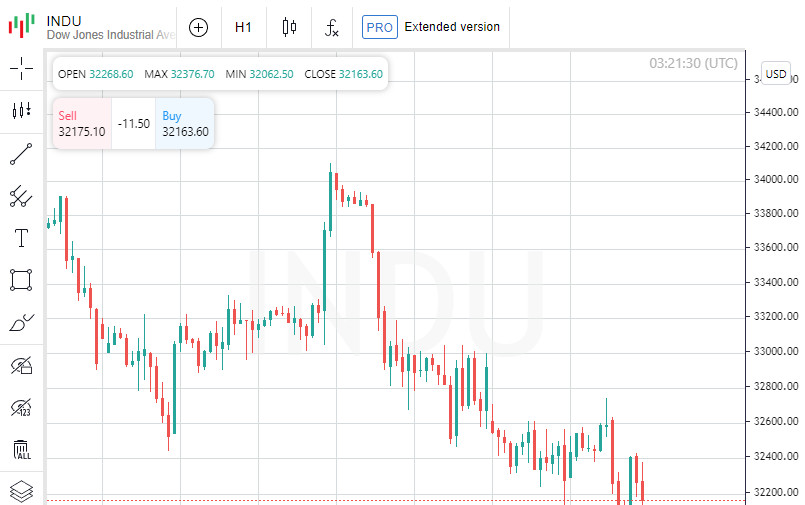Select the Text annotation tool

point(21,238)
